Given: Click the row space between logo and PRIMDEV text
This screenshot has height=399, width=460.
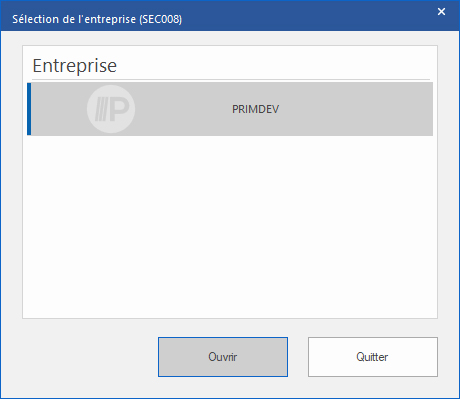Looking at the screenshot, I should click(184, 109).
